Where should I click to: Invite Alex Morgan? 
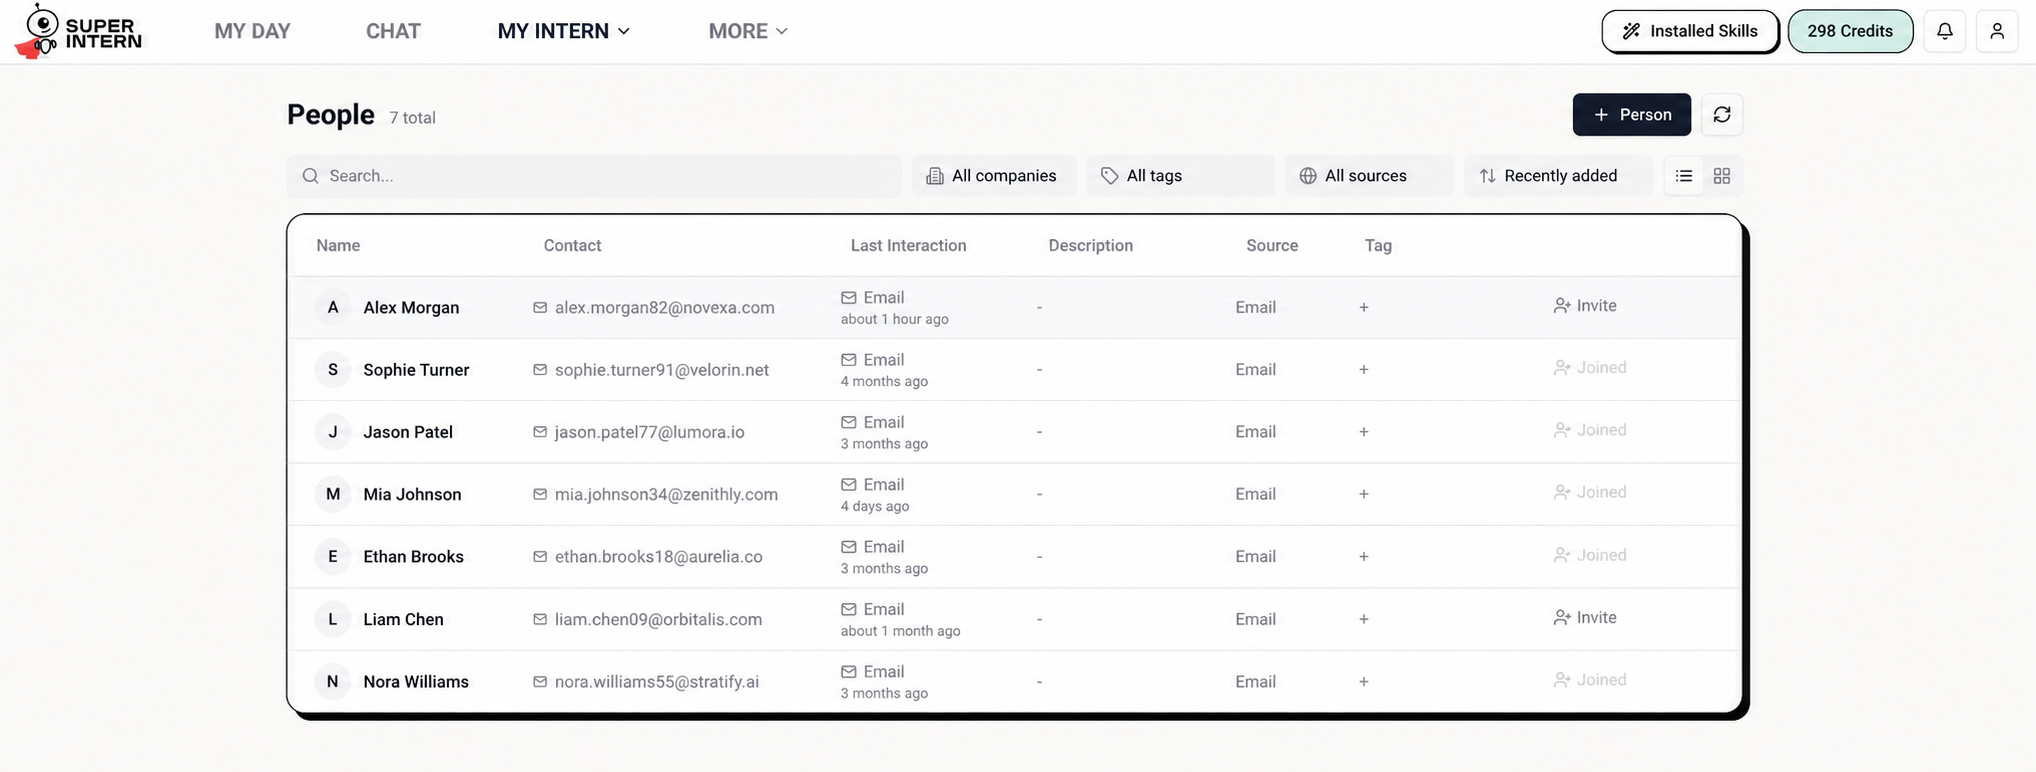coord(1585,306)
